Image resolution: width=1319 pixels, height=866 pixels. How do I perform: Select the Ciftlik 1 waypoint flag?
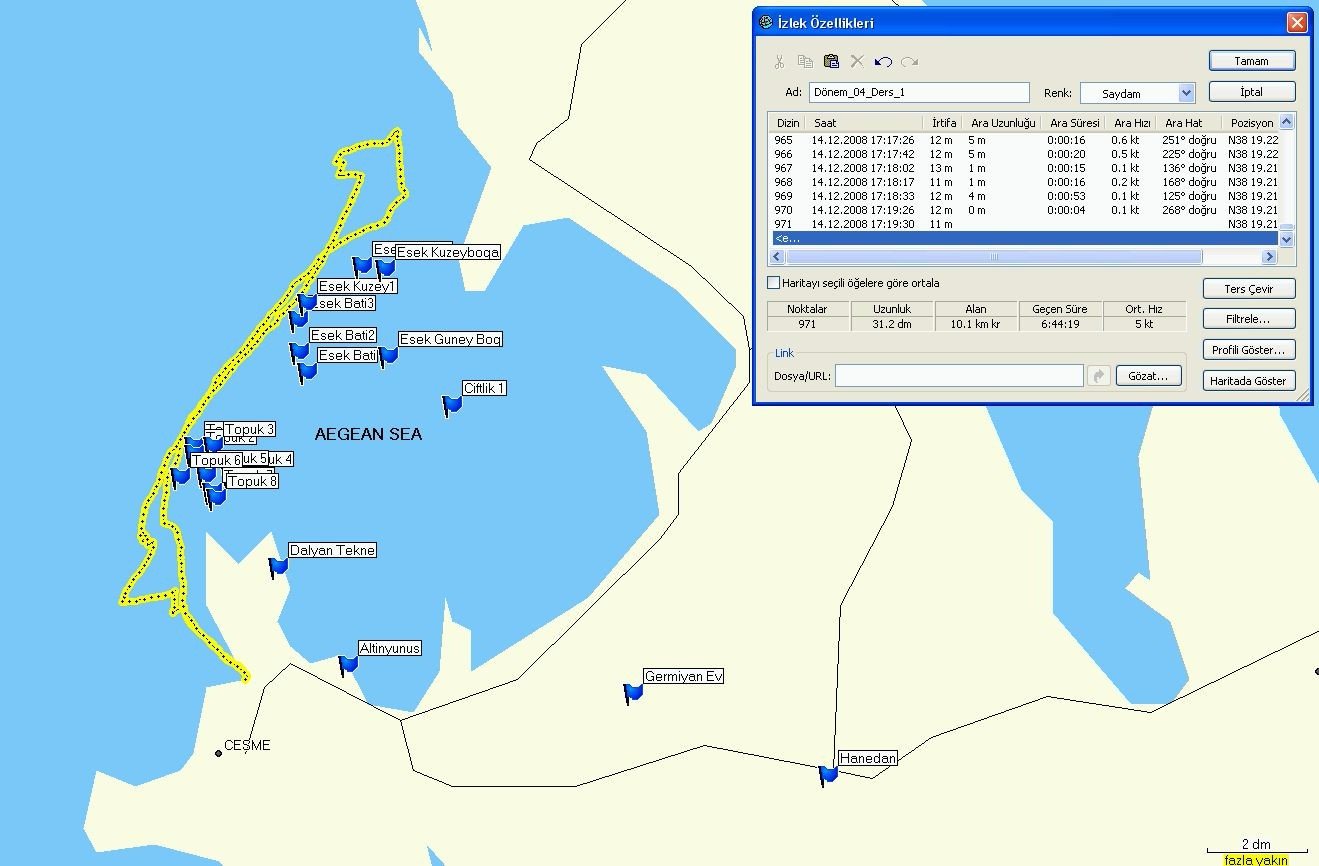click(452, 405)
